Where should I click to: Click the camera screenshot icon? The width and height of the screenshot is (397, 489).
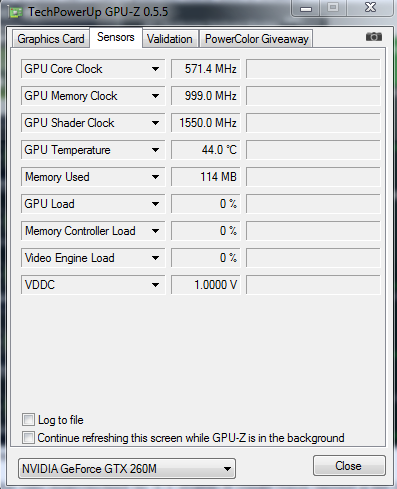tap(374, 37)
